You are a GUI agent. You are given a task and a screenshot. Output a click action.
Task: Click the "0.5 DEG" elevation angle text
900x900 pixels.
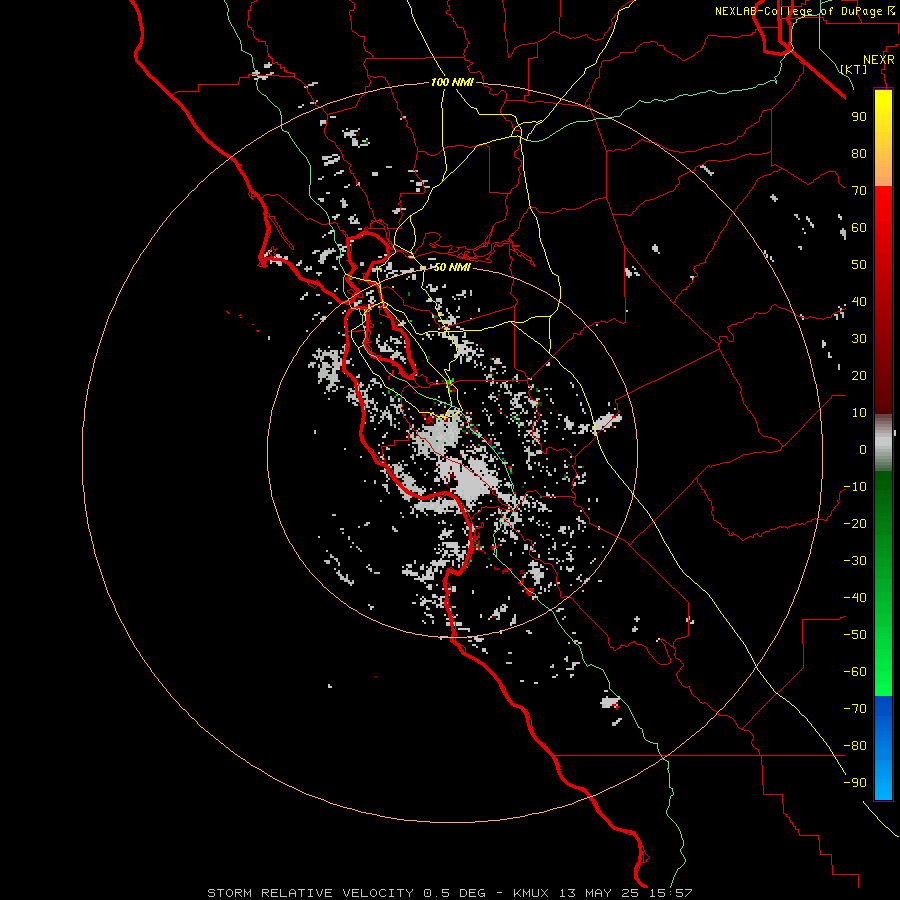coord(454,893)
